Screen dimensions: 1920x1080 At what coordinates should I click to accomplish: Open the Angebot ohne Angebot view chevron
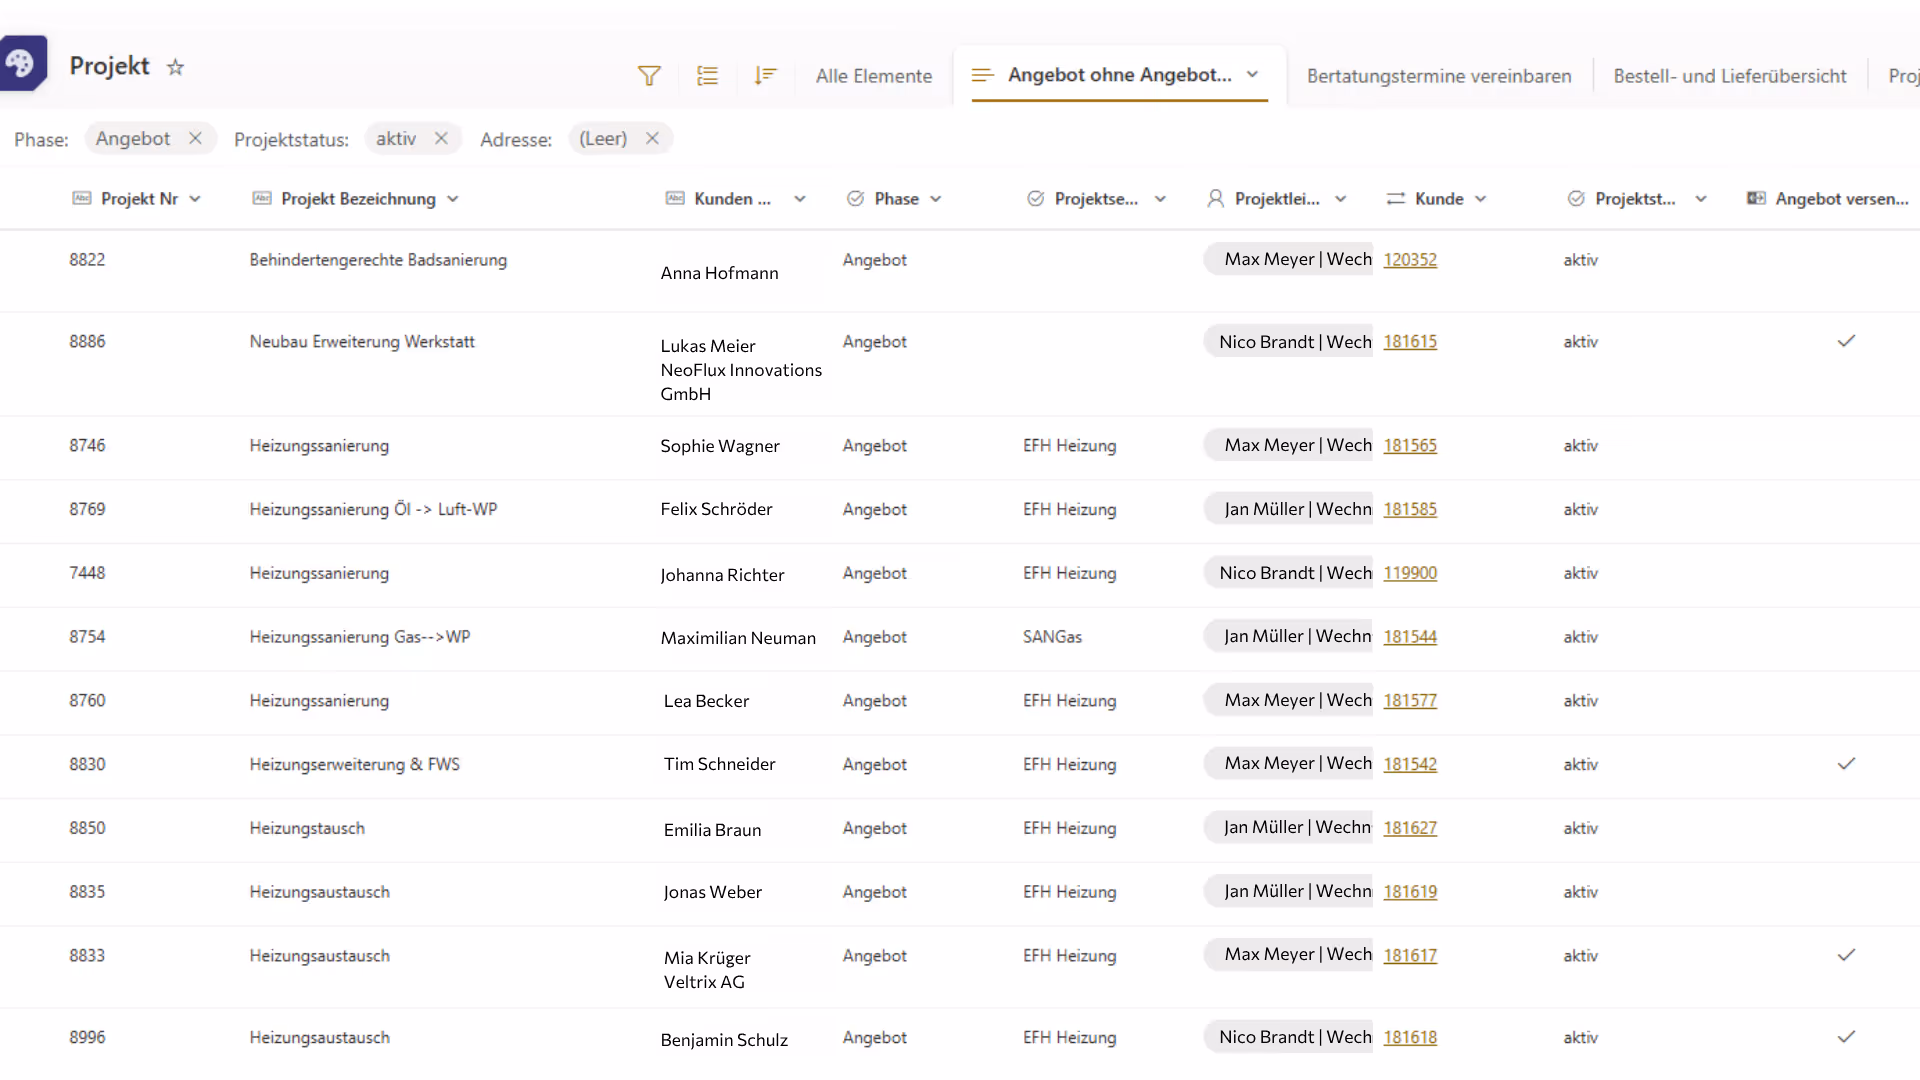click(1253, 75)
